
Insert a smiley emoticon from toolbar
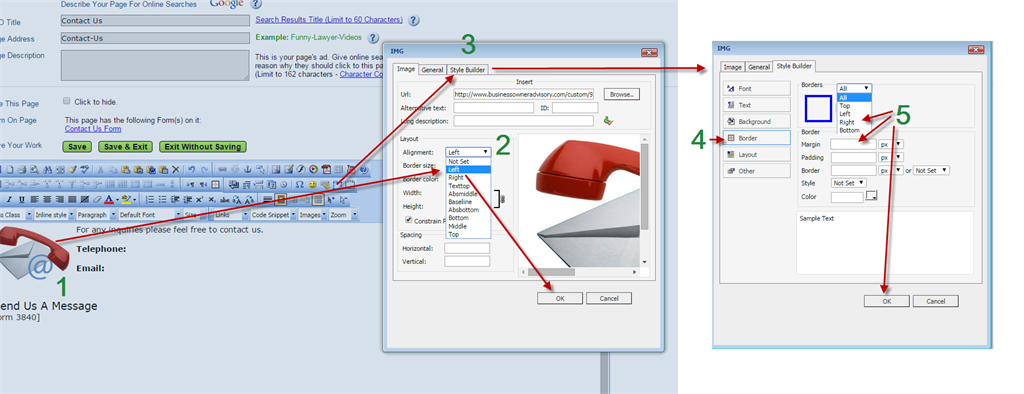(x=312, y=185)
